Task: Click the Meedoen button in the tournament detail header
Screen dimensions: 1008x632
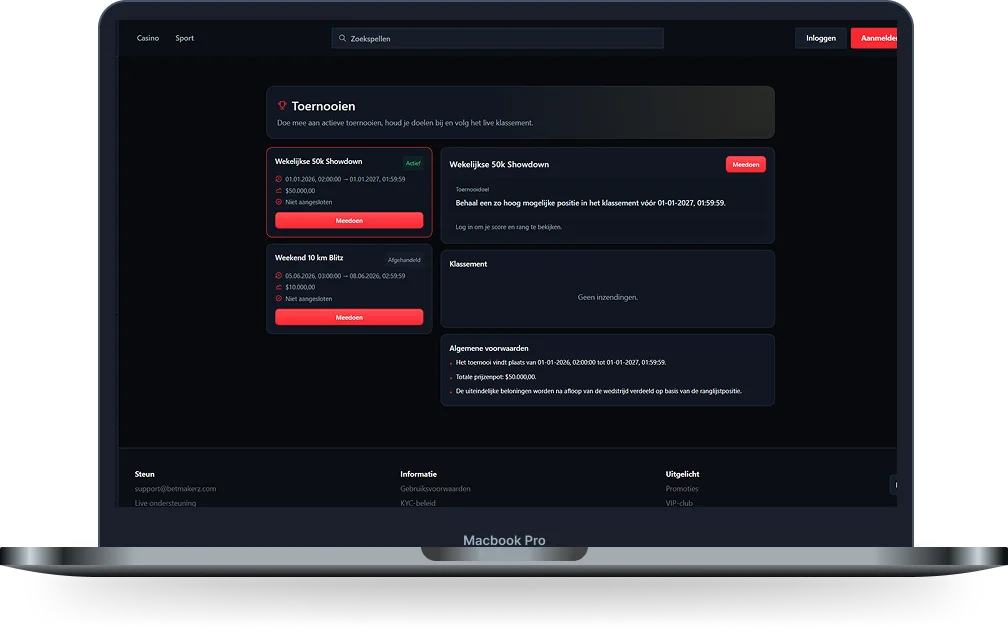Action: 746,165
